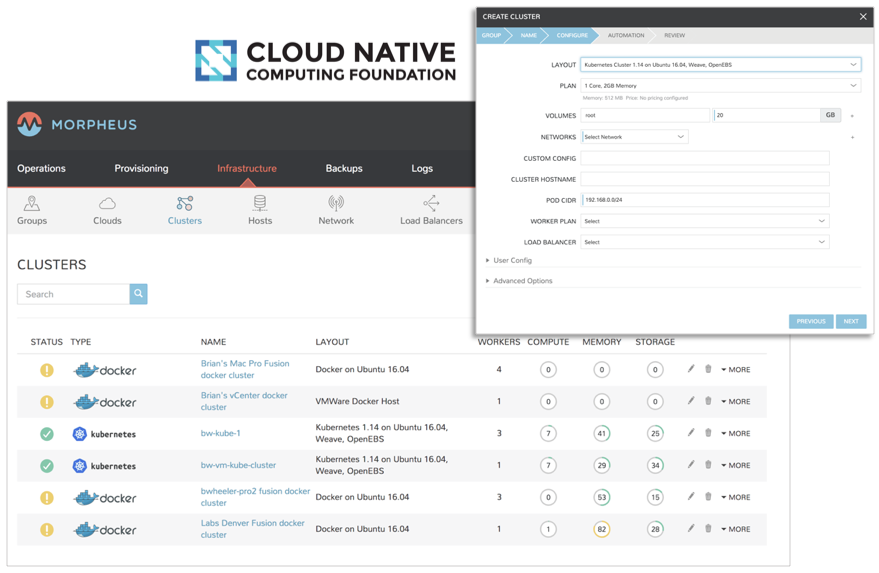Go to Review step in wizard
The width and height of the screenshot is (879, 573).
click(674, 35)
